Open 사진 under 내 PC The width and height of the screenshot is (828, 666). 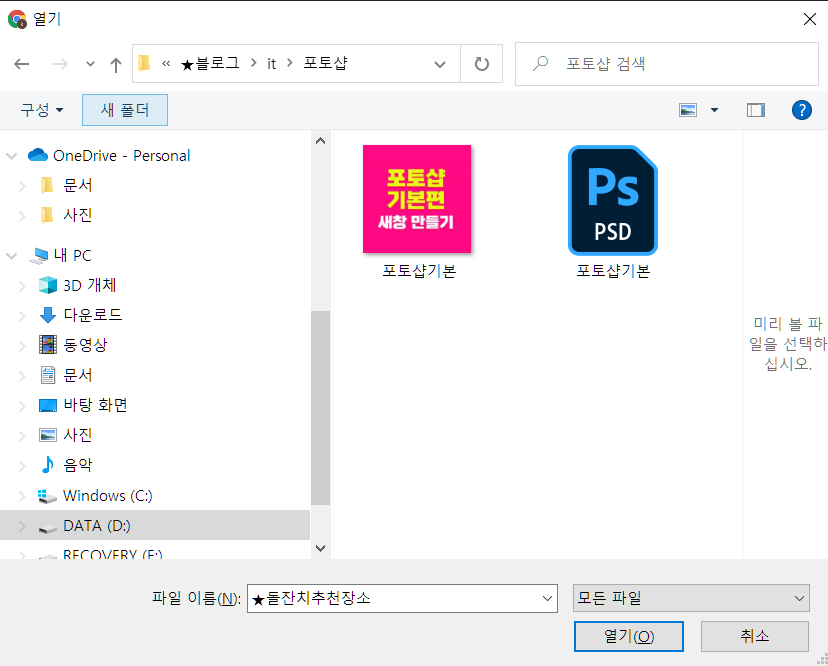[x=78, y=435]
